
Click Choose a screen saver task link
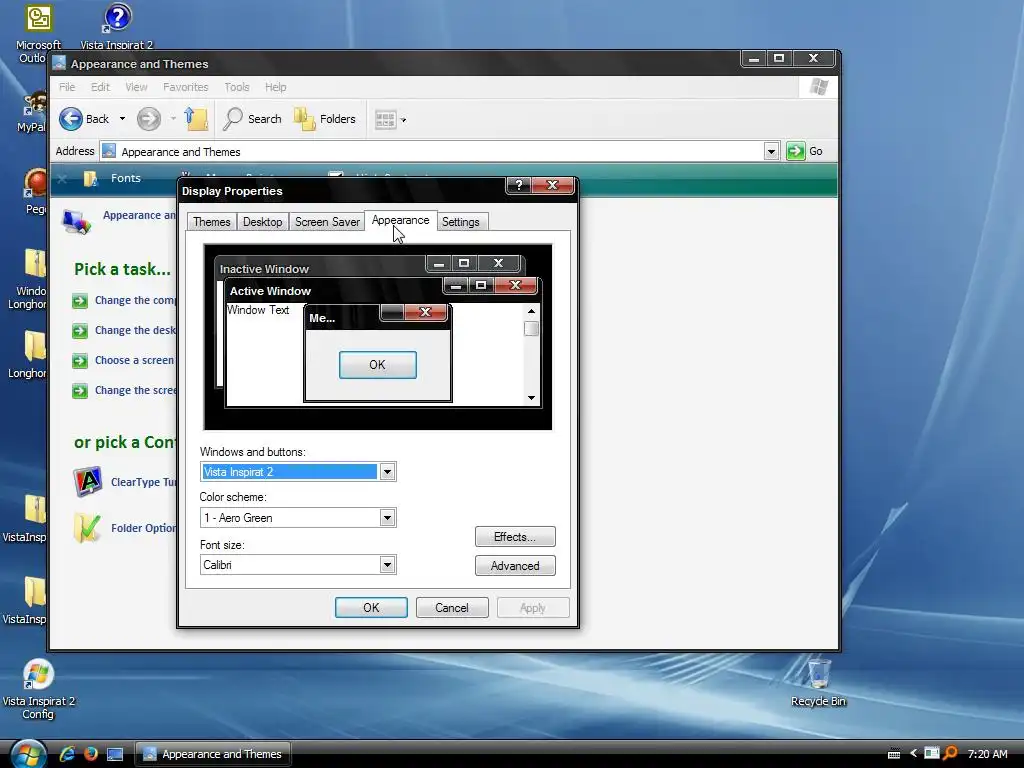click(x=135, y=360)
